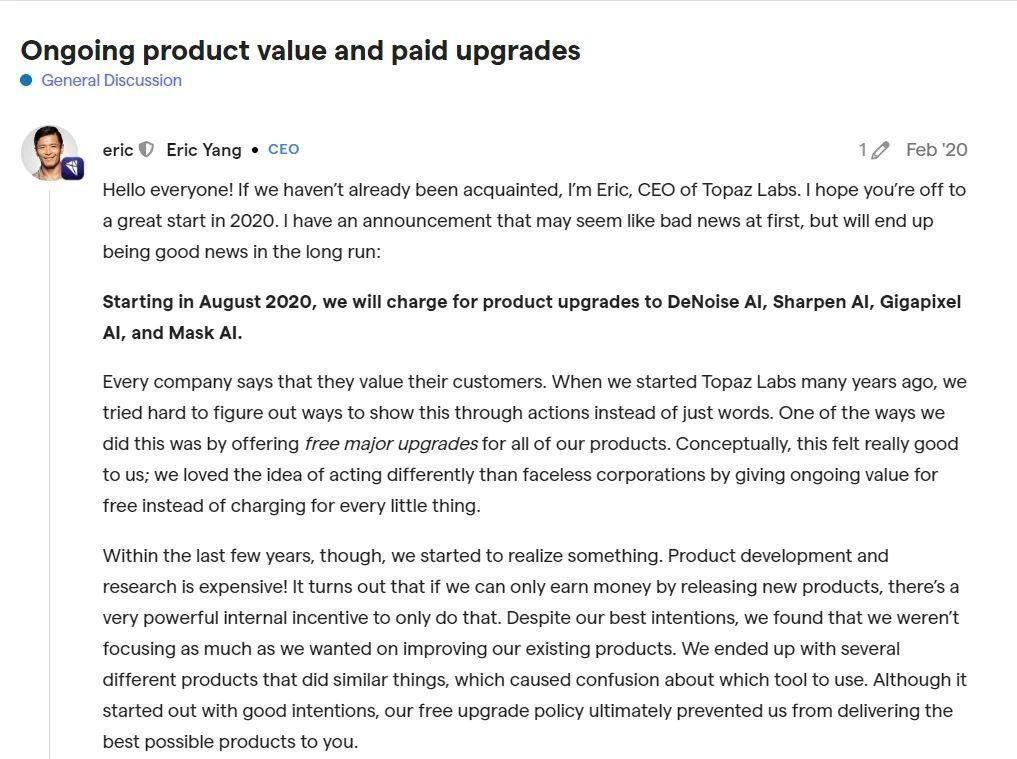Click the CEO title label
Screen dimensions: 1017x759
pos(283,149)
